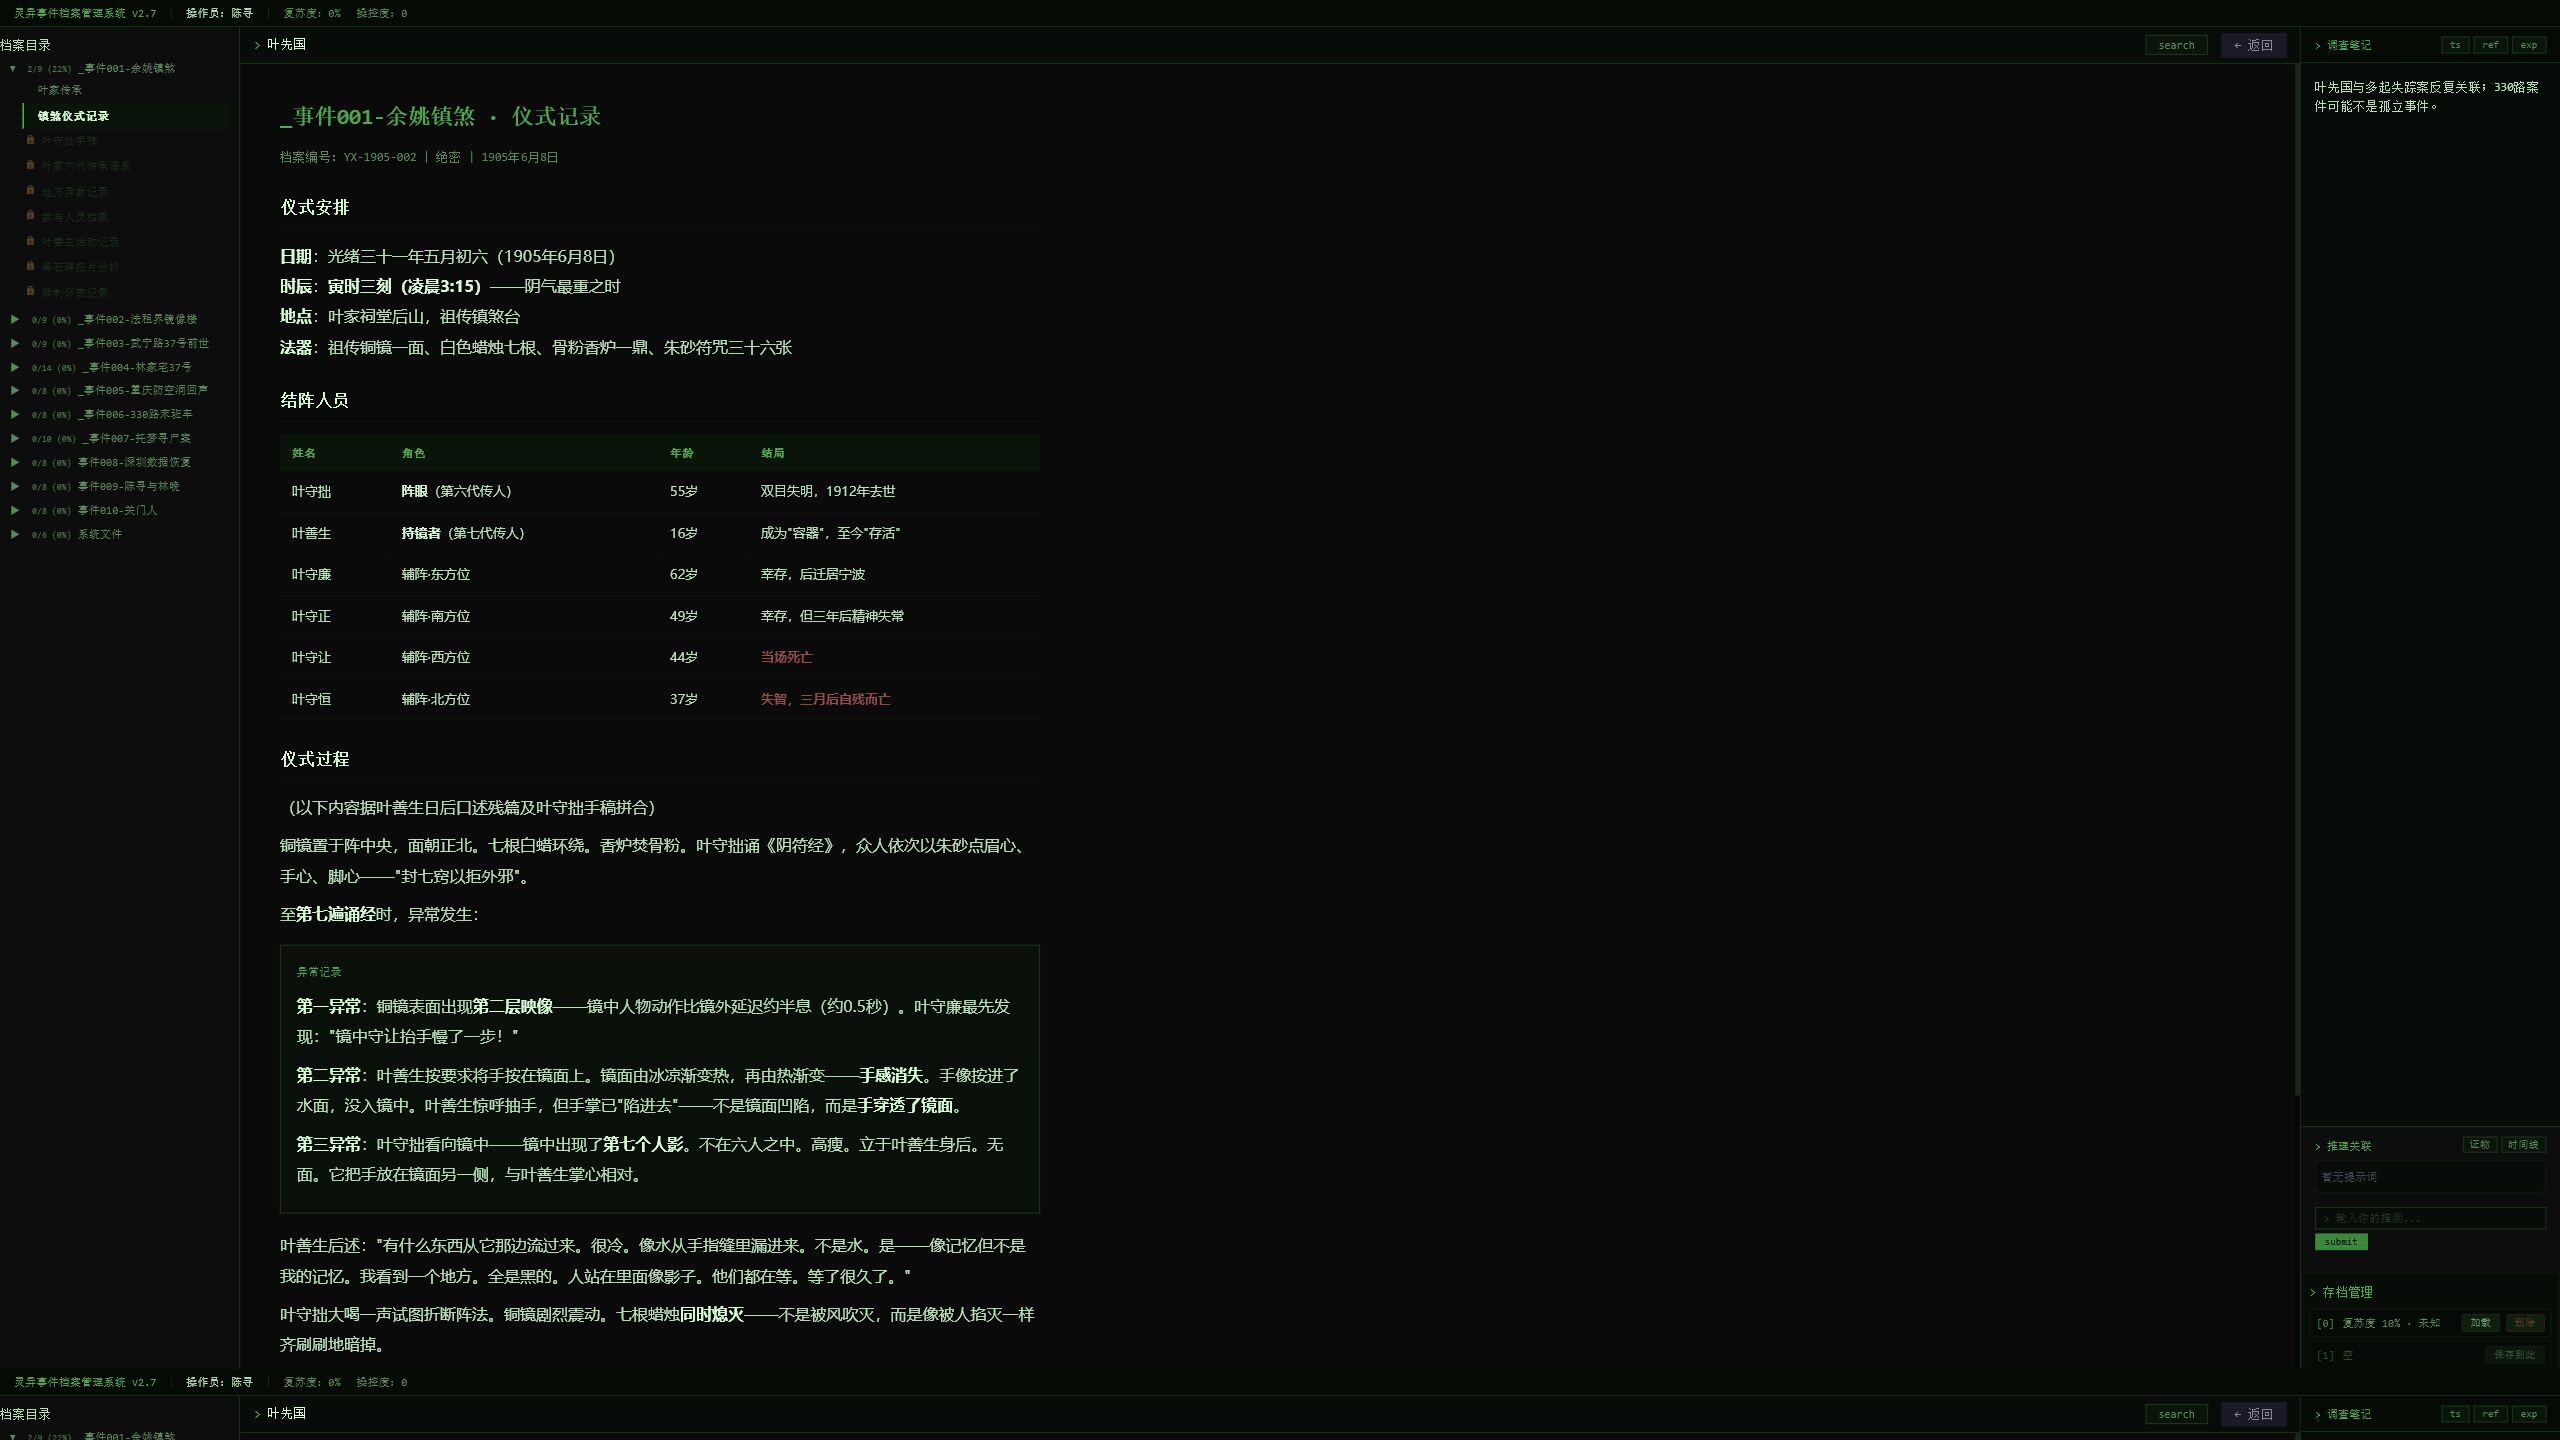This screenshot has height=1440, width=2560.
Task: Switch to the 证物 tab
Action: click(2479, 1145)
